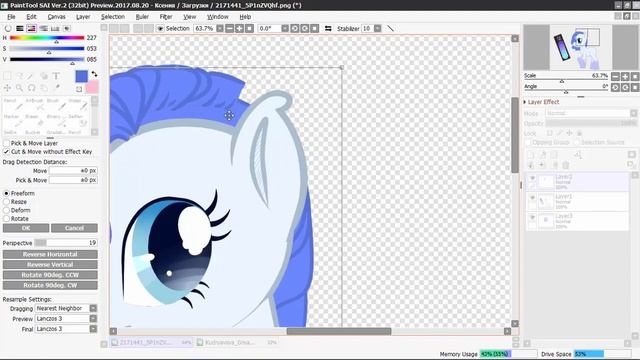
Task: Toggle the Show Selection eye button
Action: 160,28
